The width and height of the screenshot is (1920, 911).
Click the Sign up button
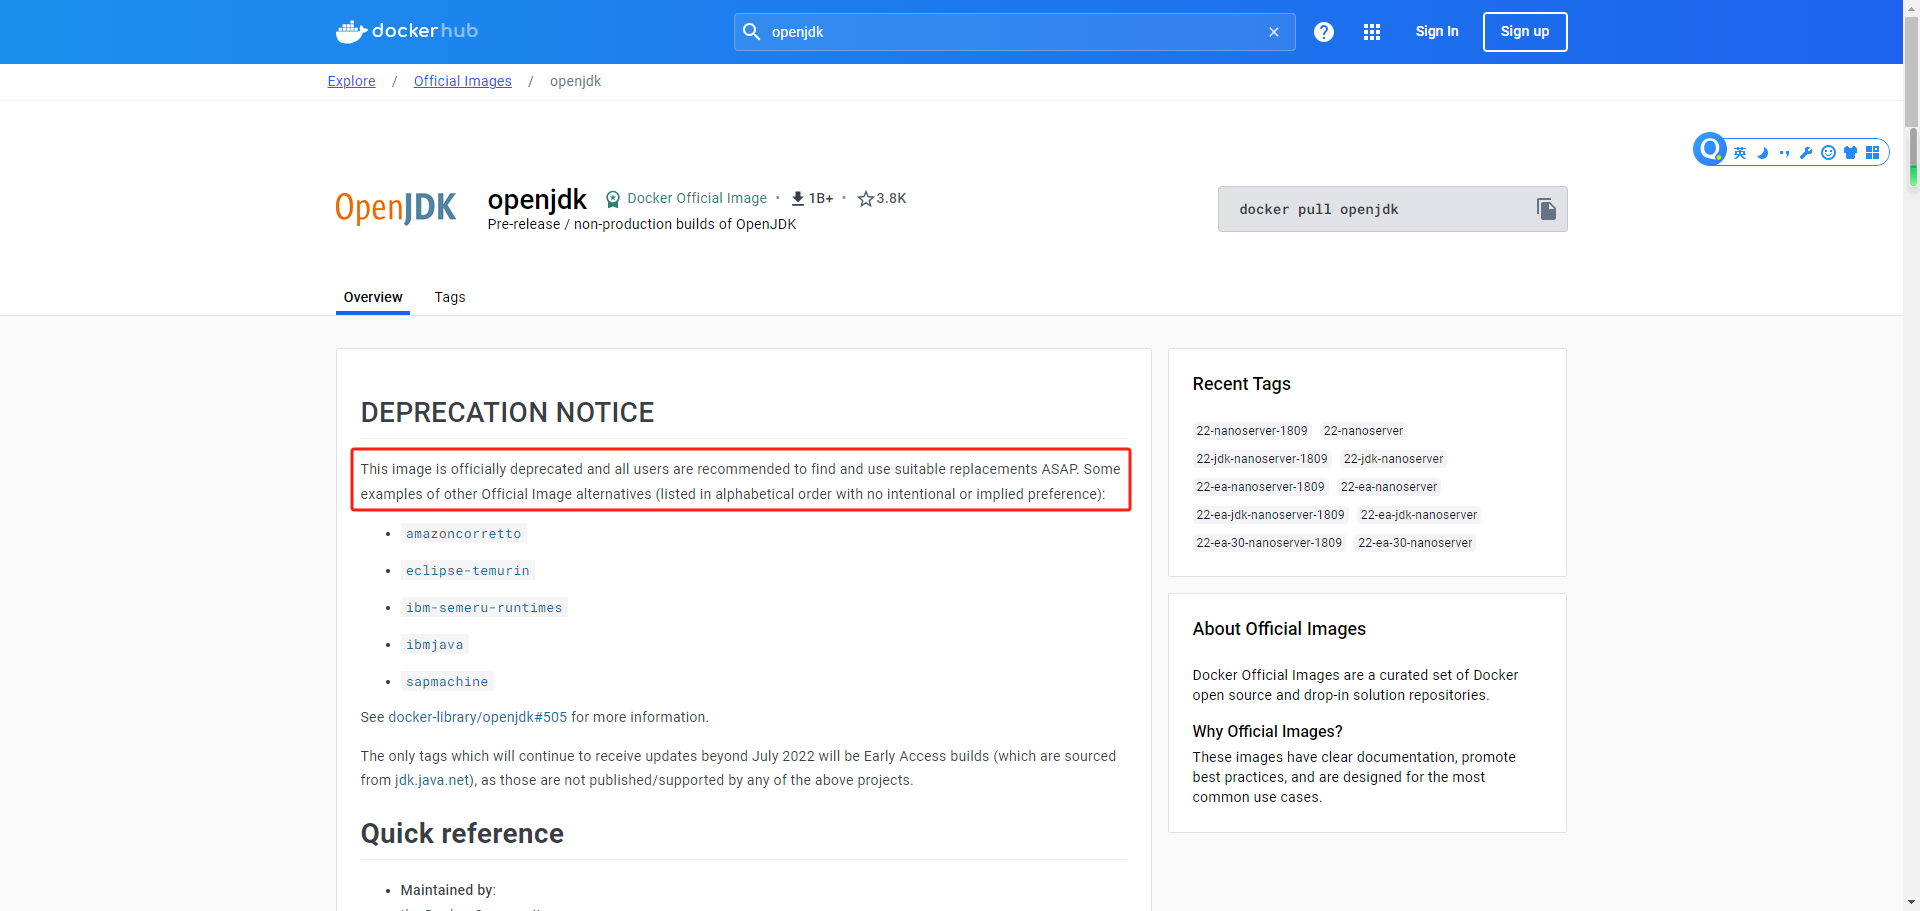coord(1525,32)
